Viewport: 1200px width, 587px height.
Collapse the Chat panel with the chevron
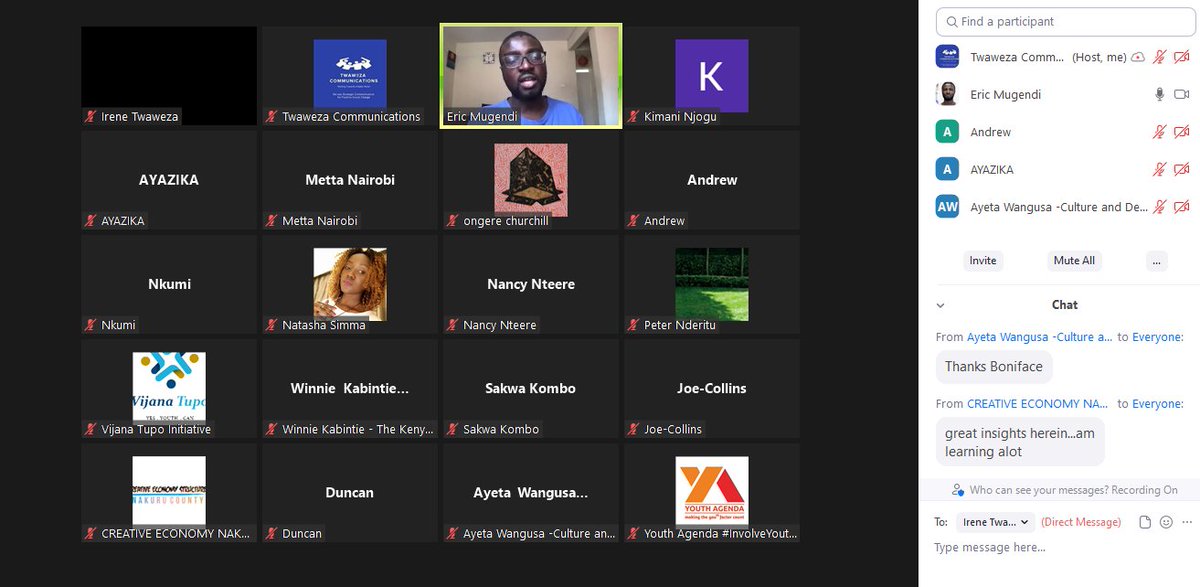(x=940, y=305)
